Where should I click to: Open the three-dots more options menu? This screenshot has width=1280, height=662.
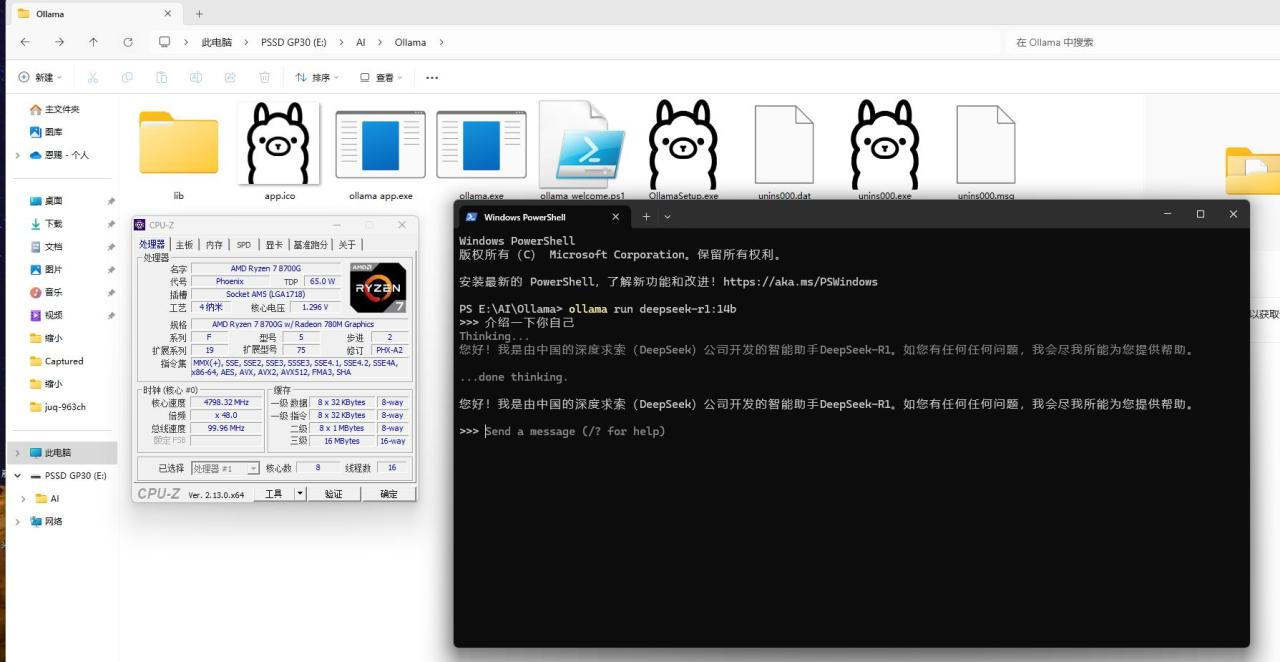432,77
